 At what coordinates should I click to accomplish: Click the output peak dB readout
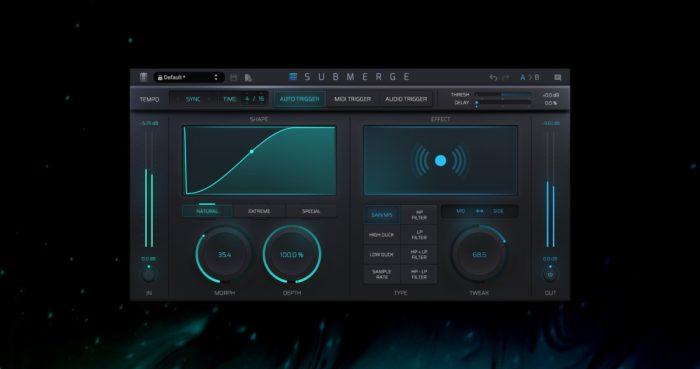point(551,123)
